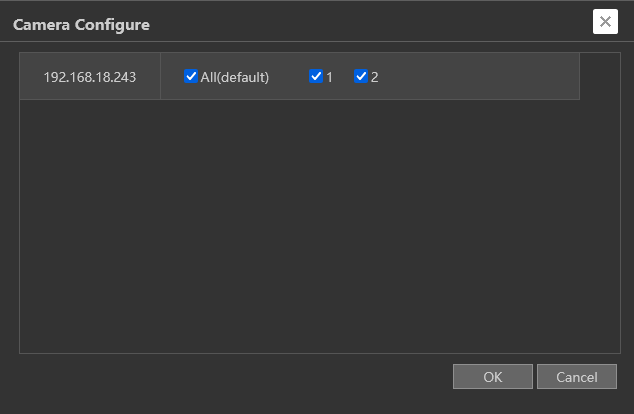Toggle the channel 1 checkbox
The image size is (634, 414).
click(x=316, y=77)
